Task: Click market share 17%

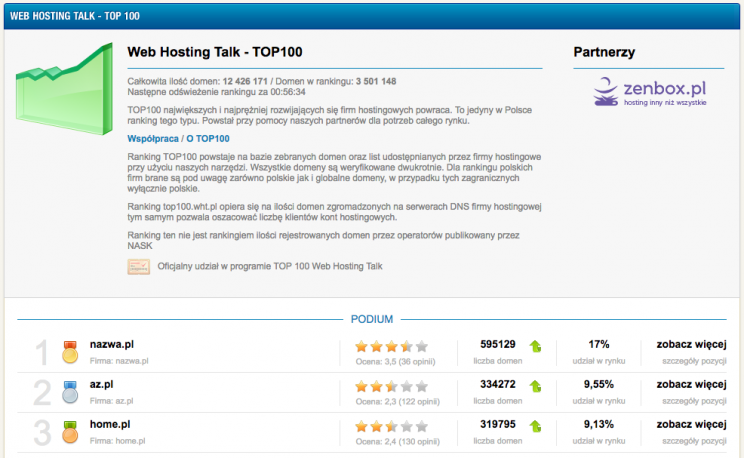Action: pos(599,345)
